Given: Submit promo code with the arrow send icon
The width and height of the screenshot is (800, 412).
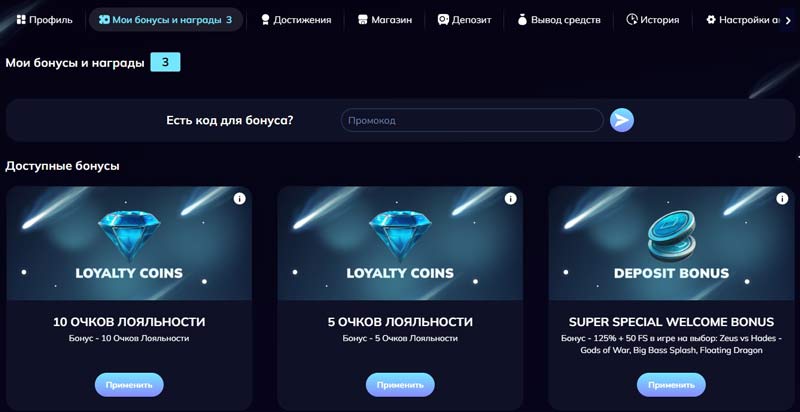Looking at the screenshot, I should pyautogui.click(x=622, y=120).
